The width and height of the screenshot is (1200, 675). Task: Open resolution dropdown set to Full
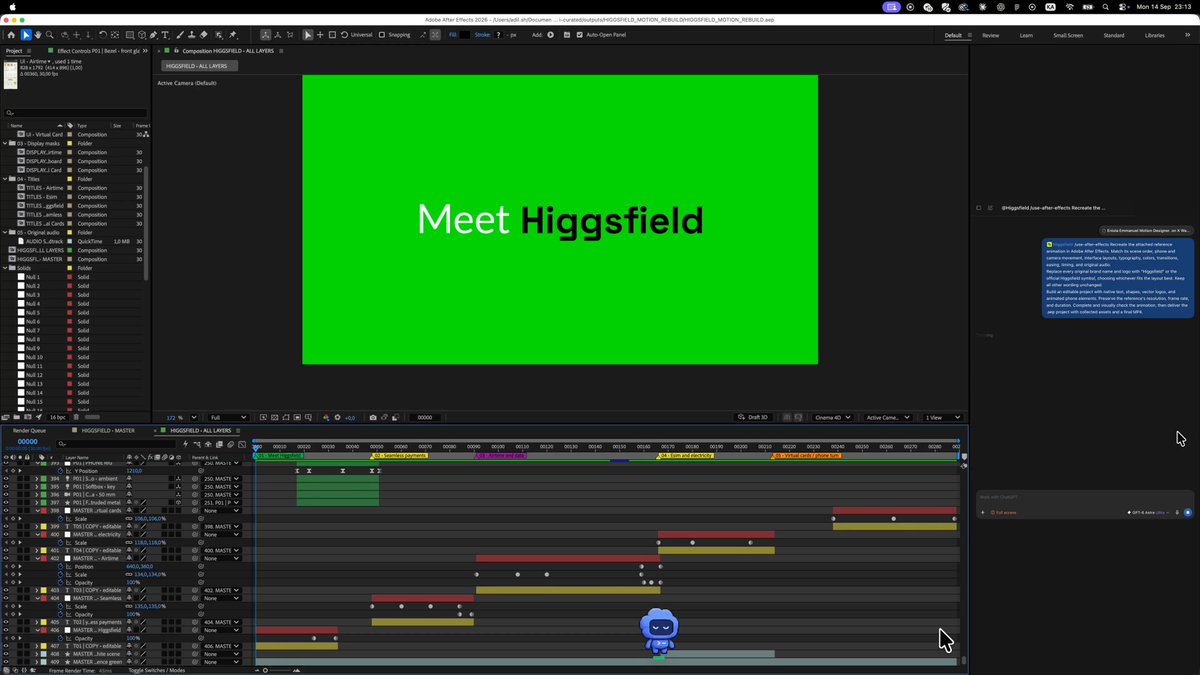click(x=228, y=417)
